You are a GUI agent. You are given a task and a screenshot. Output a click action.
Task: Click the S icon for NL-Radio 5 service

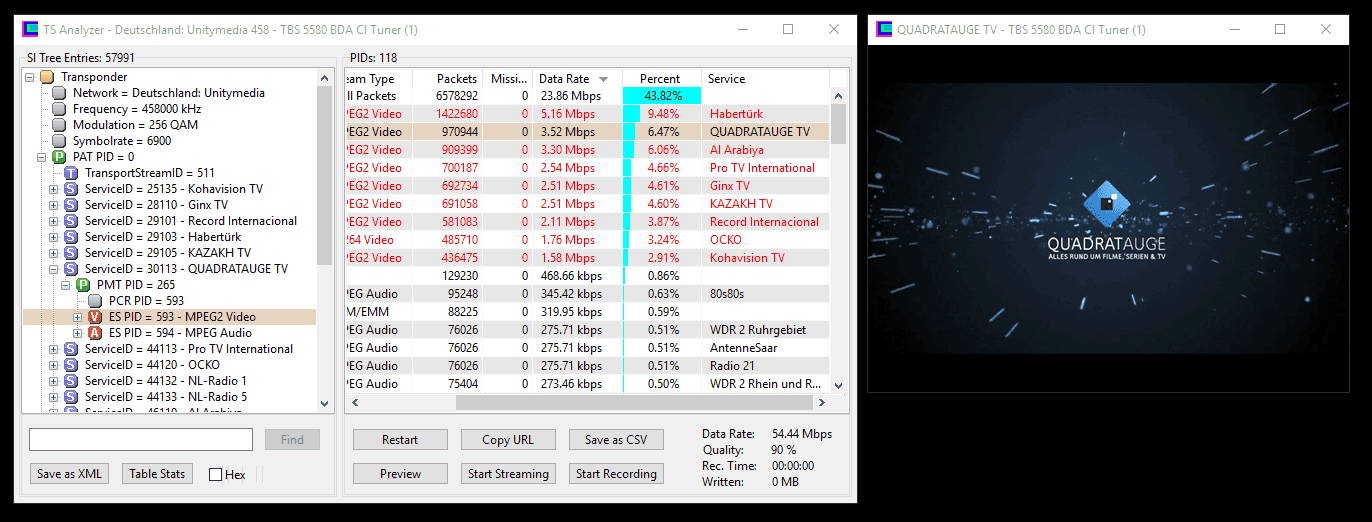pos(70,397)
